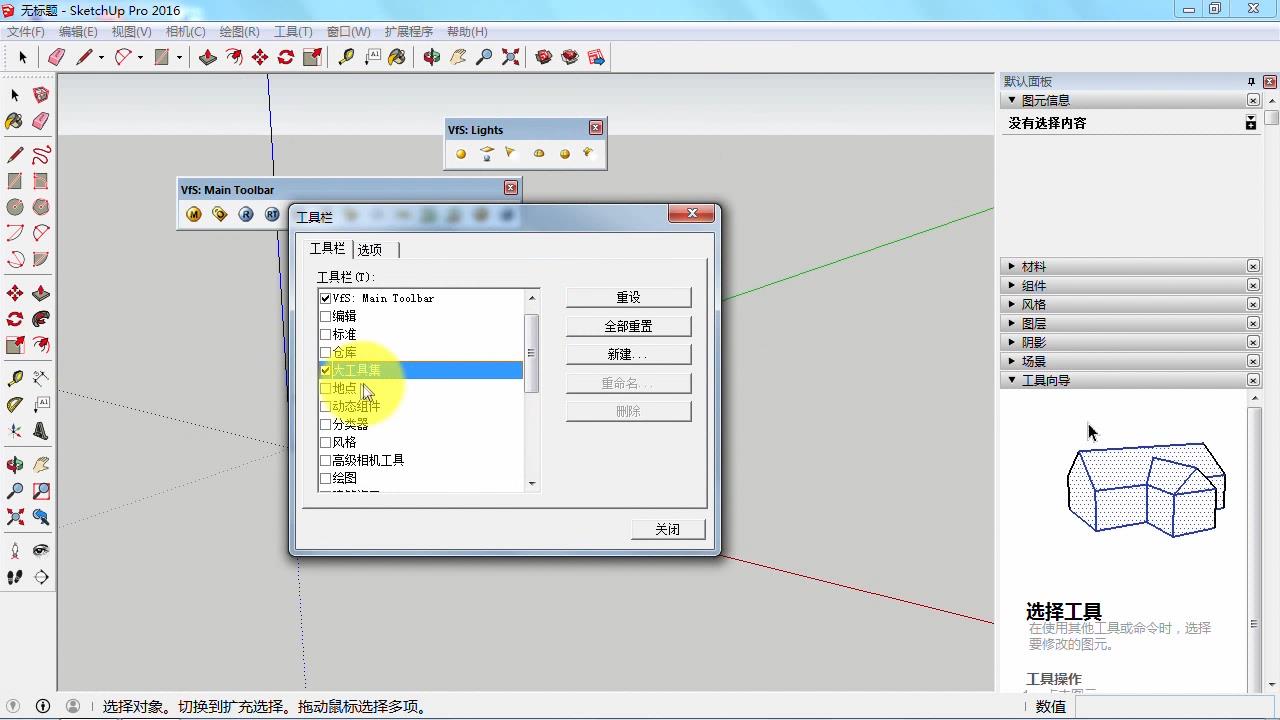Image resolution: width=1280 pixels, height=720 pixels.
Task: Click the 数值 measurements input box
Action: (x=1172, y=706)
